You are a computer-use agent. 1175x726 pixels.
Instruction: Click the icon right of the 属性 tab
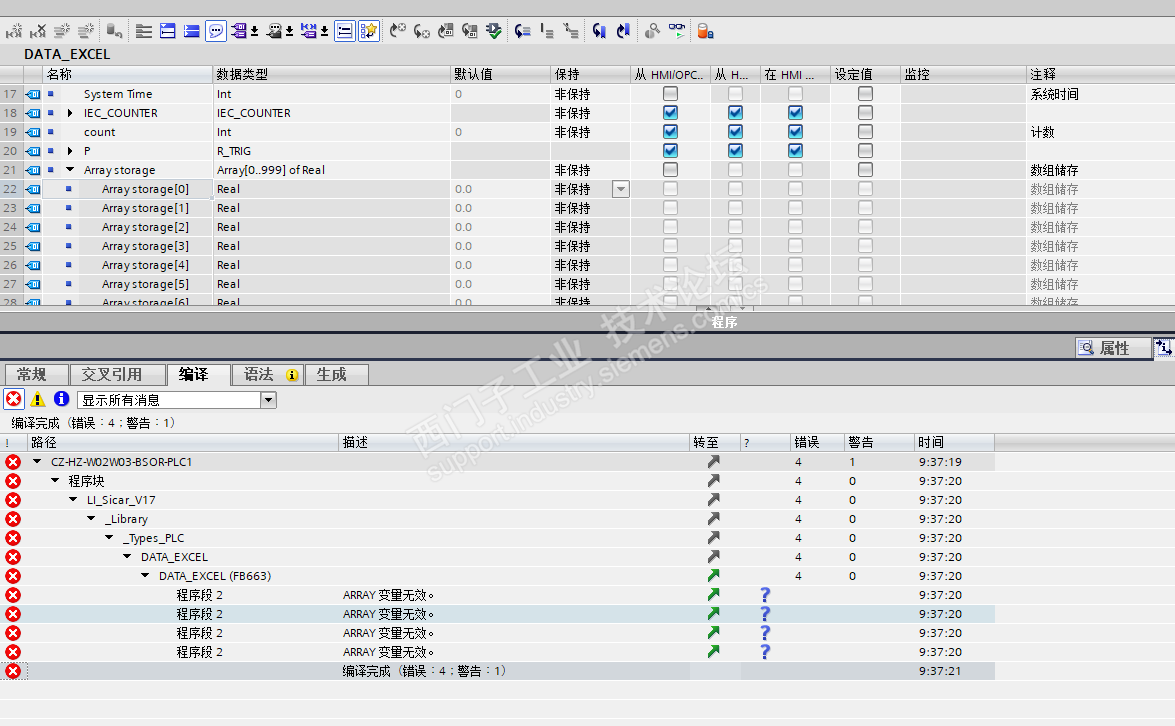coord(1163,348)
